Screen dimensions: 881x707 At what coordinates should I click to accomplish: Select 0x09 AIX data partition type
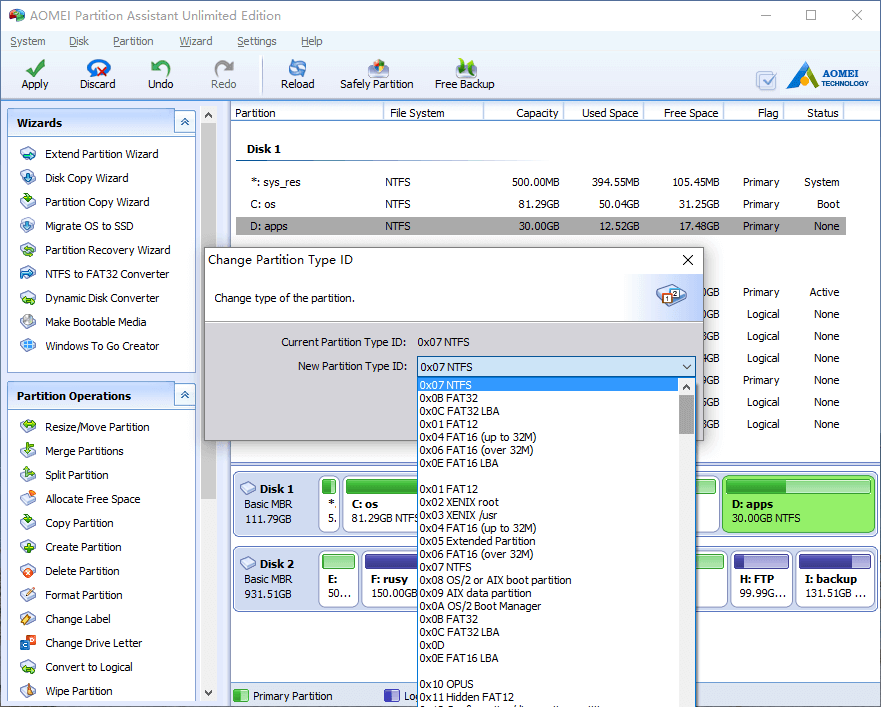[x=548, y=593]
